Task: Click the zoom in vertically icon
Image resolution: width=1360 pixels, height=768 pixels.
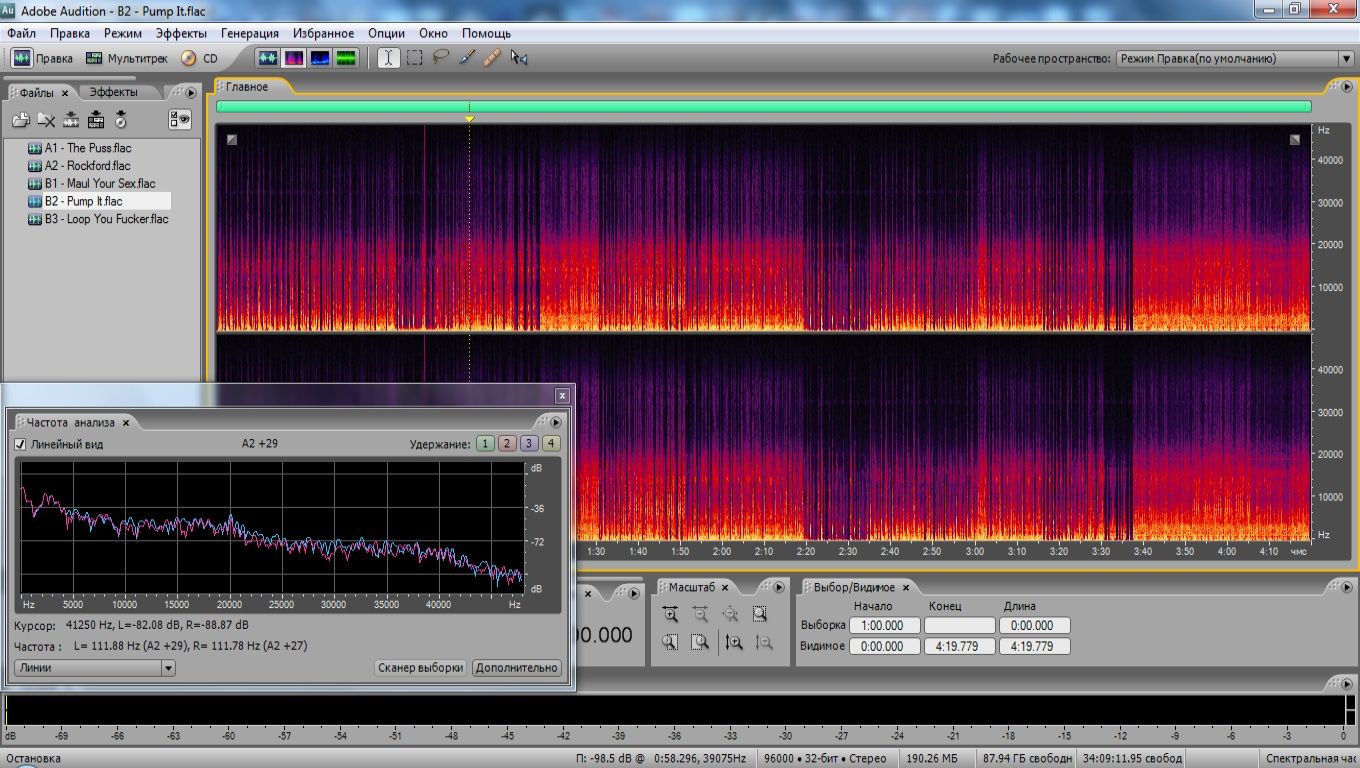Action: [733, 643]
